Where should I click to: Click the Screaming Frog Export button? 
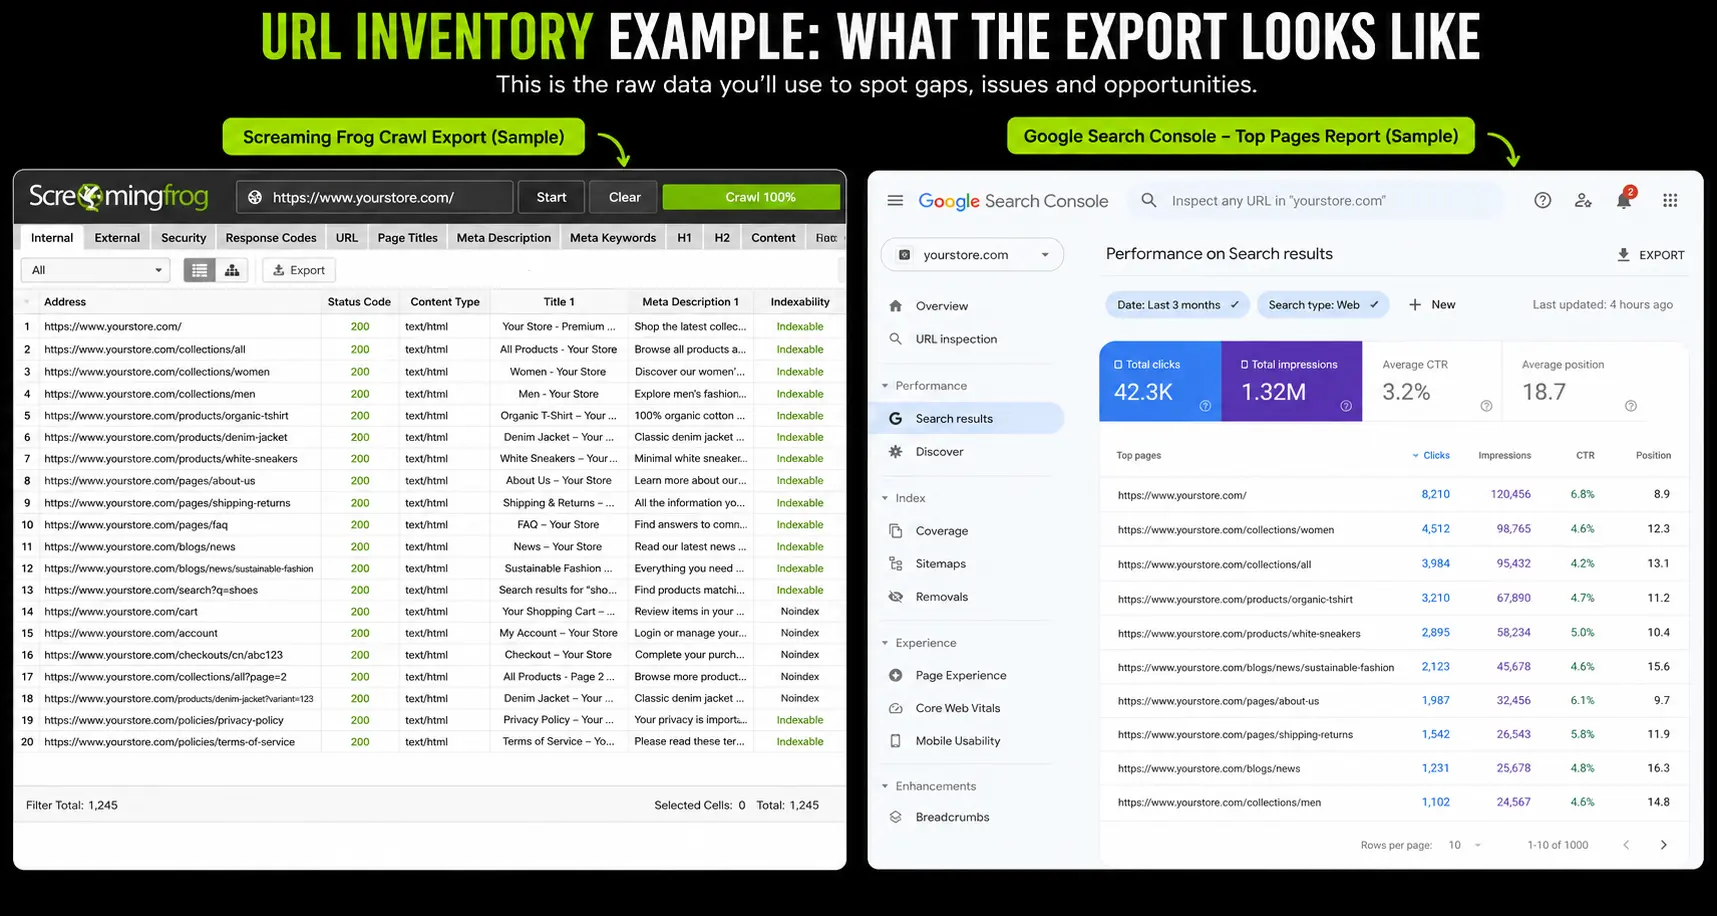point(299,270)
